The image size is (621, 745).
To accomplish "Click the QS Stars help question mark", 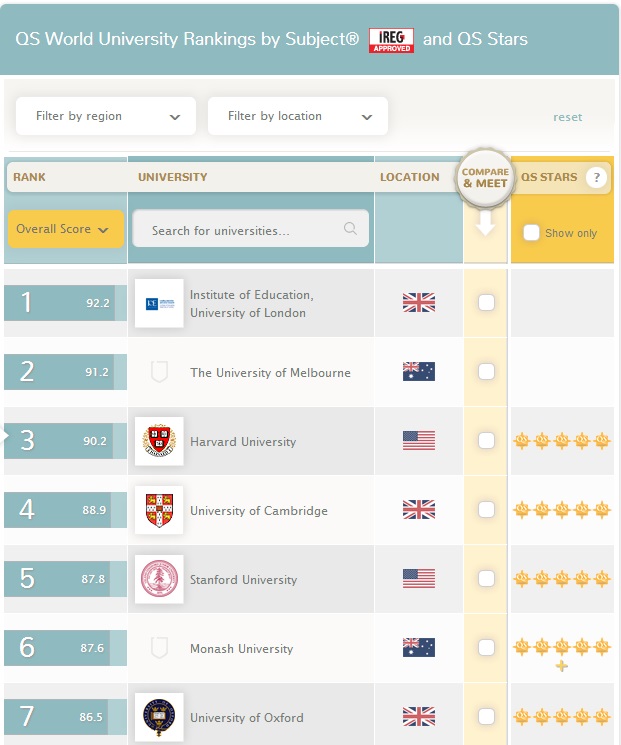I will tap(597, 178).
